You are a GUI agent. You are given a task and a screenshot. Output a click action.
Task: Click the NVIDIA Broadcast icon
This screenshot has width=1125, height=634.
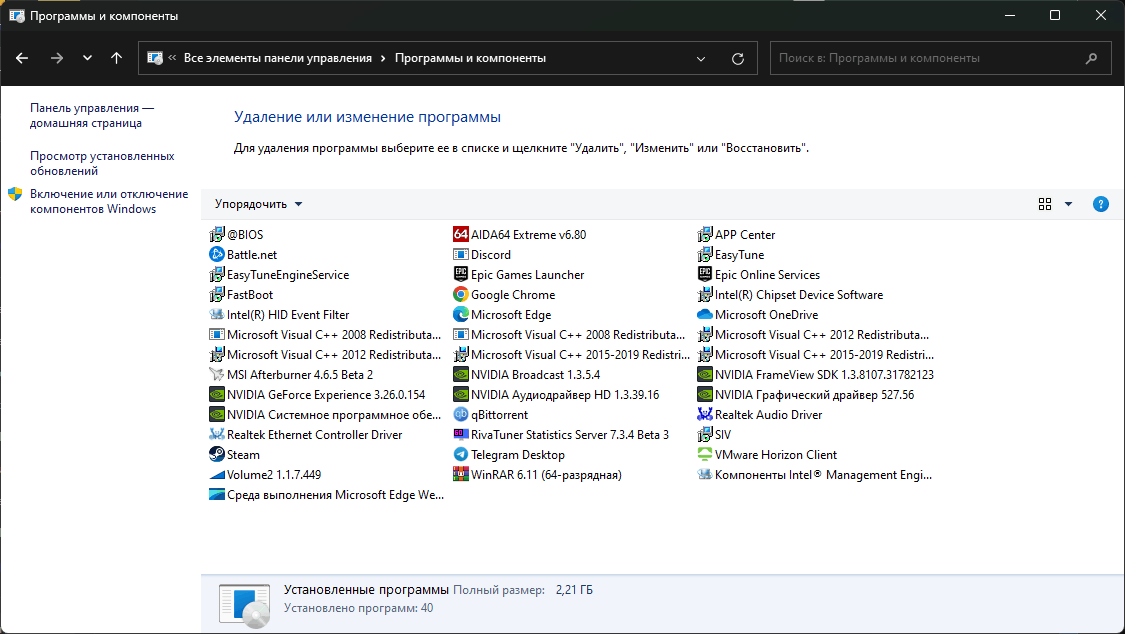[x=461, y=374]
